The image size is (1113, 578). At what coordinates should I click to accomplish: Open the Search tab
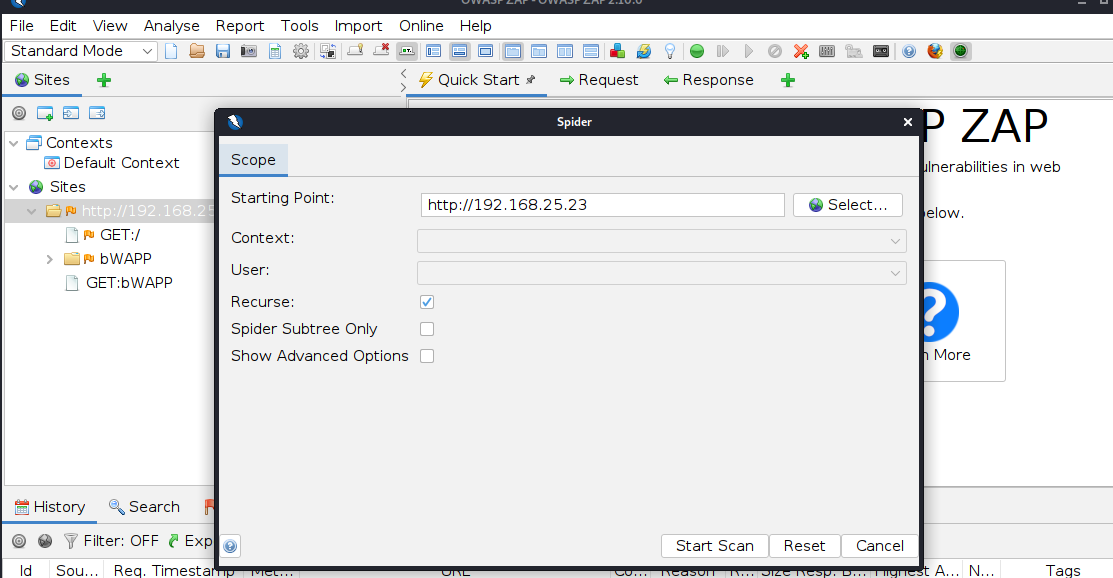[x=144, y=507]
